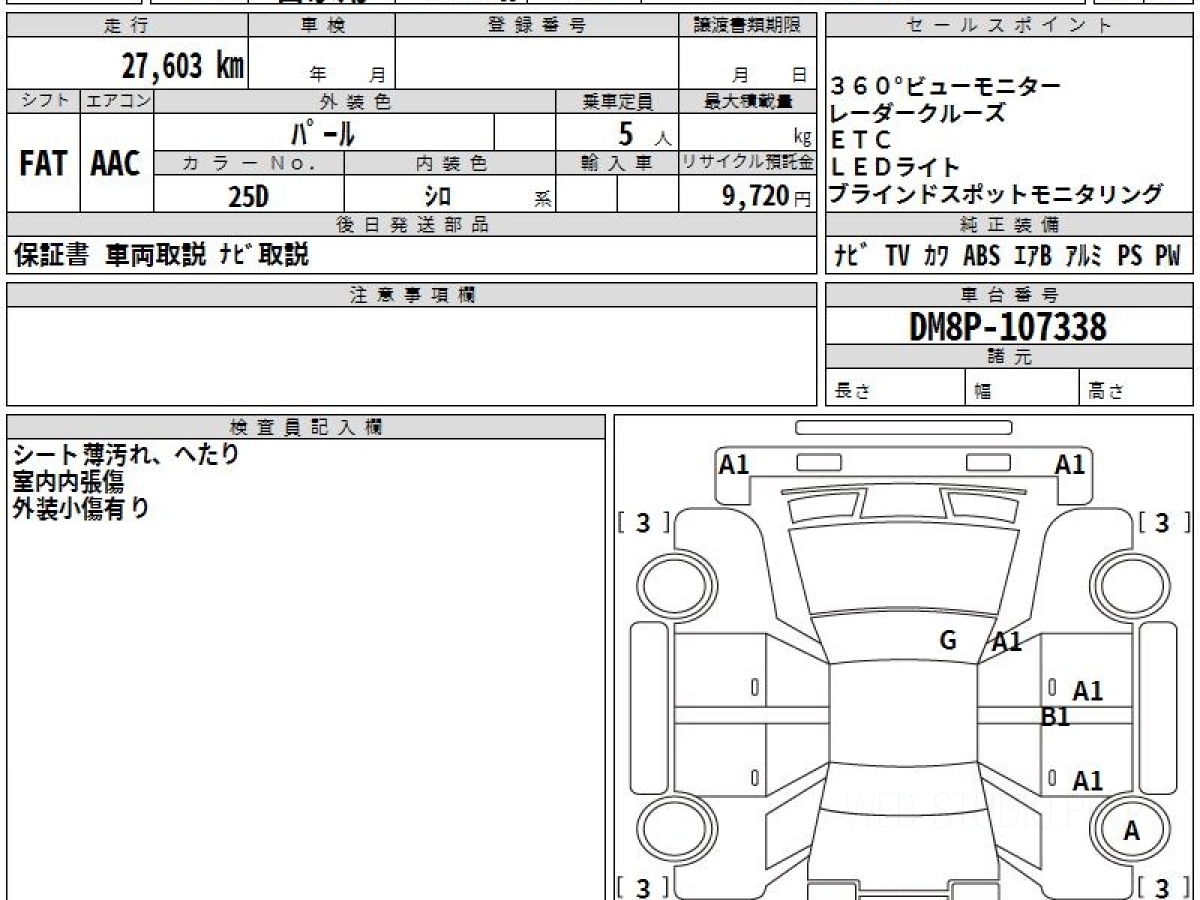Click the A1 mark right of G
This screenshot has width=1200, height=900.
(x=1006, y=643)
